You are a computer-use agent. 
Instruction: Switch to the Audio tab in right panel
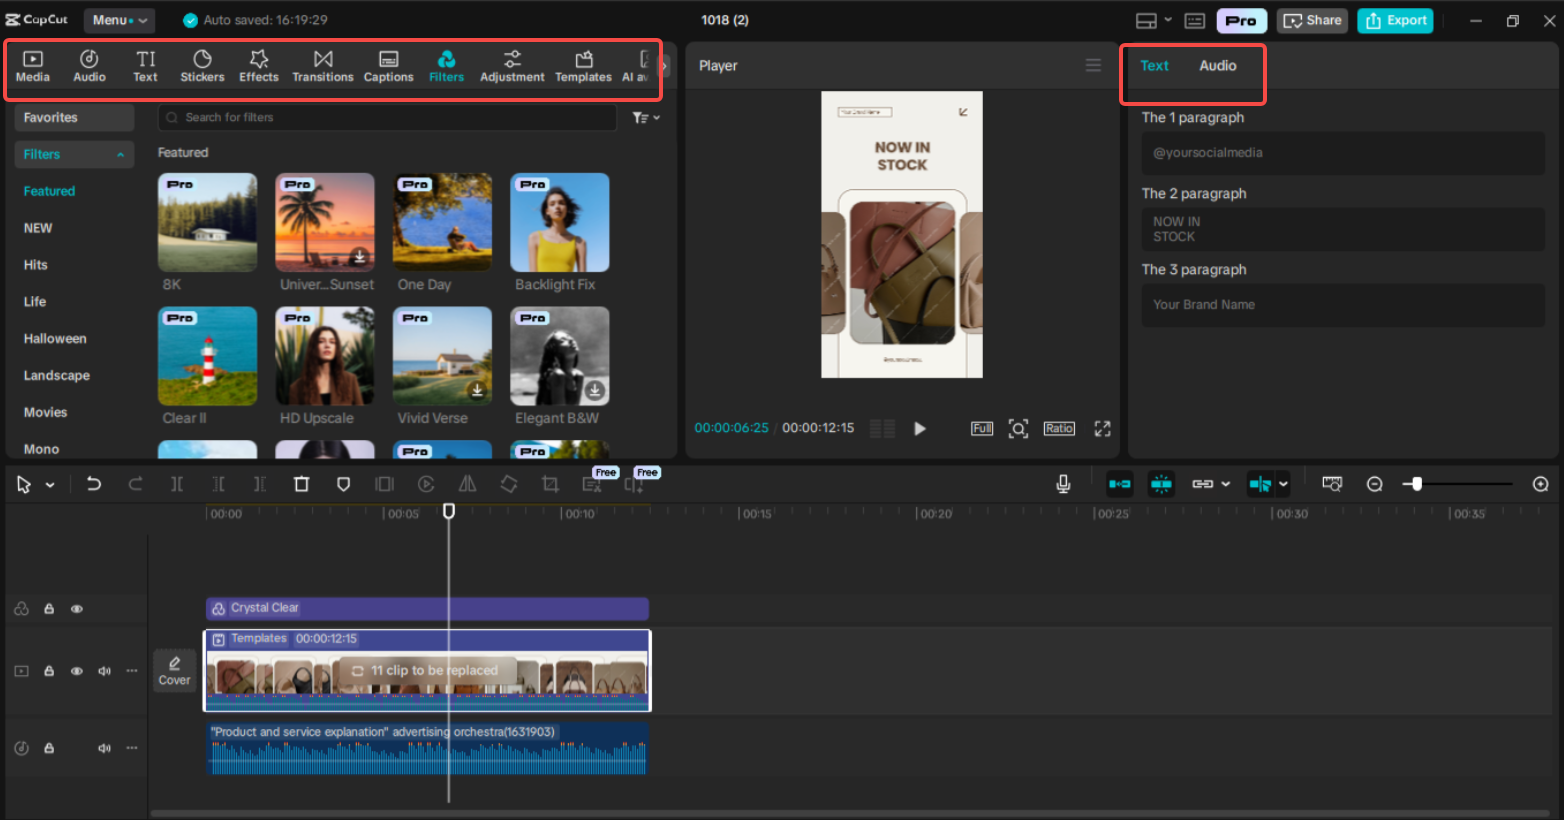(1217, 66)
